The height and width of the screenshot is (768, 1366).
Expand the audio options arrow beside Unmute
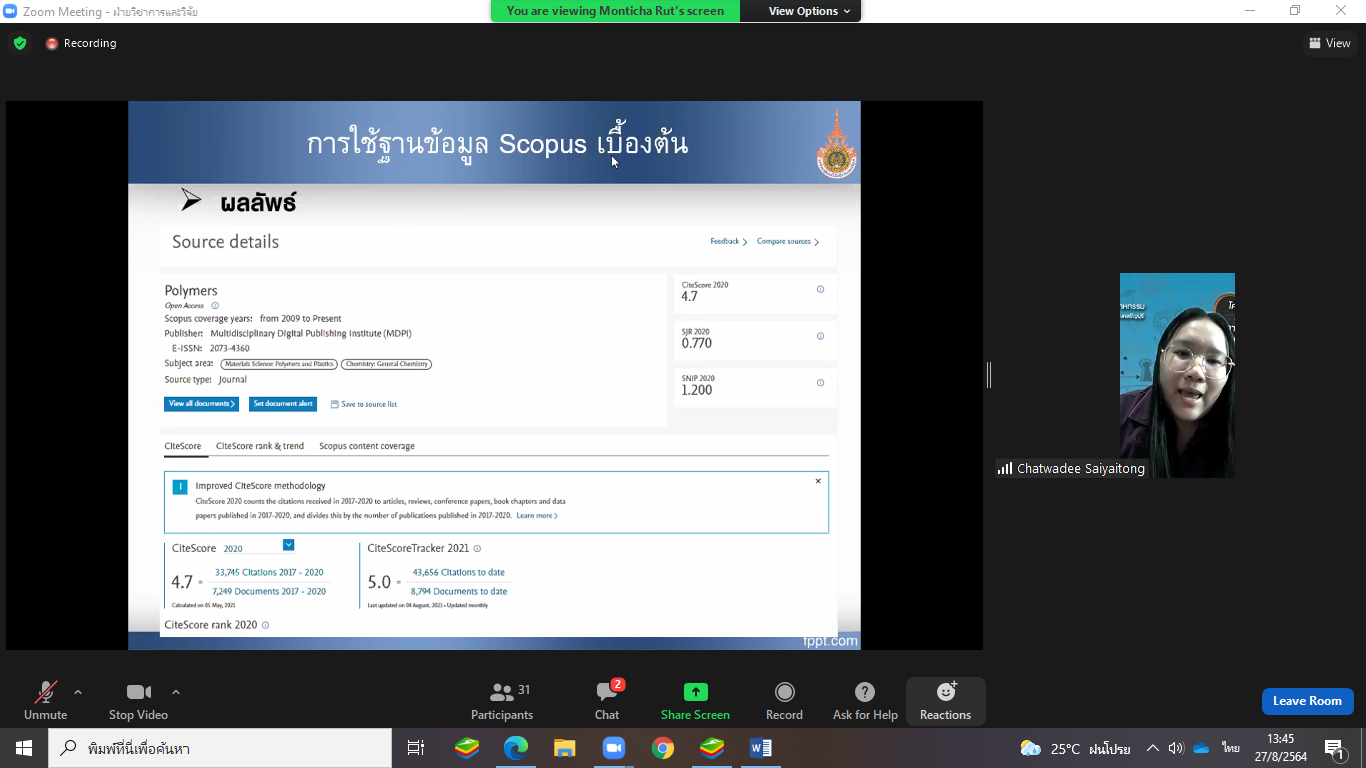tap(78, 692)
